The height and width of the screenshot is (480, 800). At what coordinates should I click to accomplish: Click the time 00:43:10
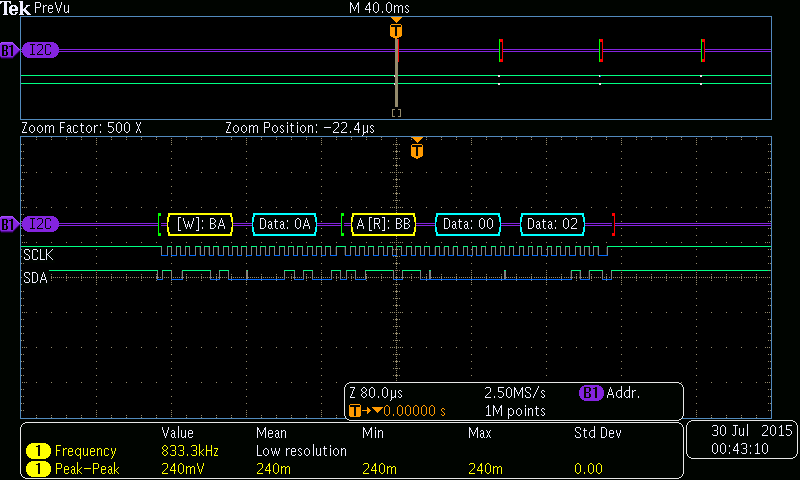(740, 449)
